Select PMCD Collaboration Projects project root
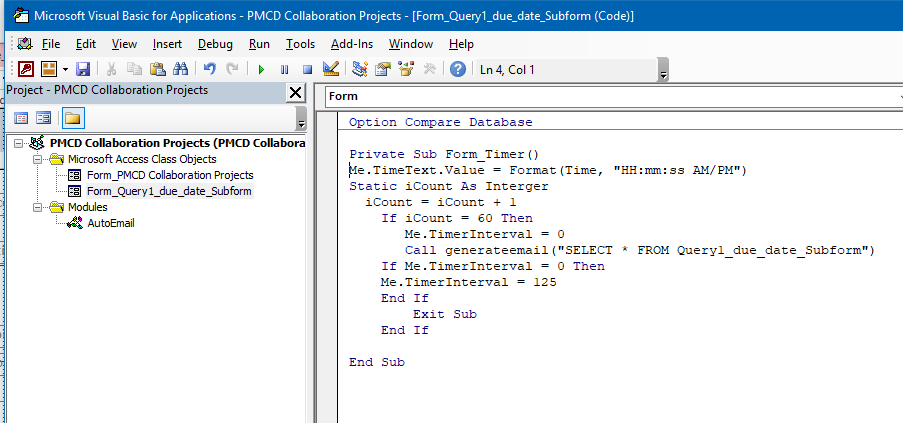 178,143
